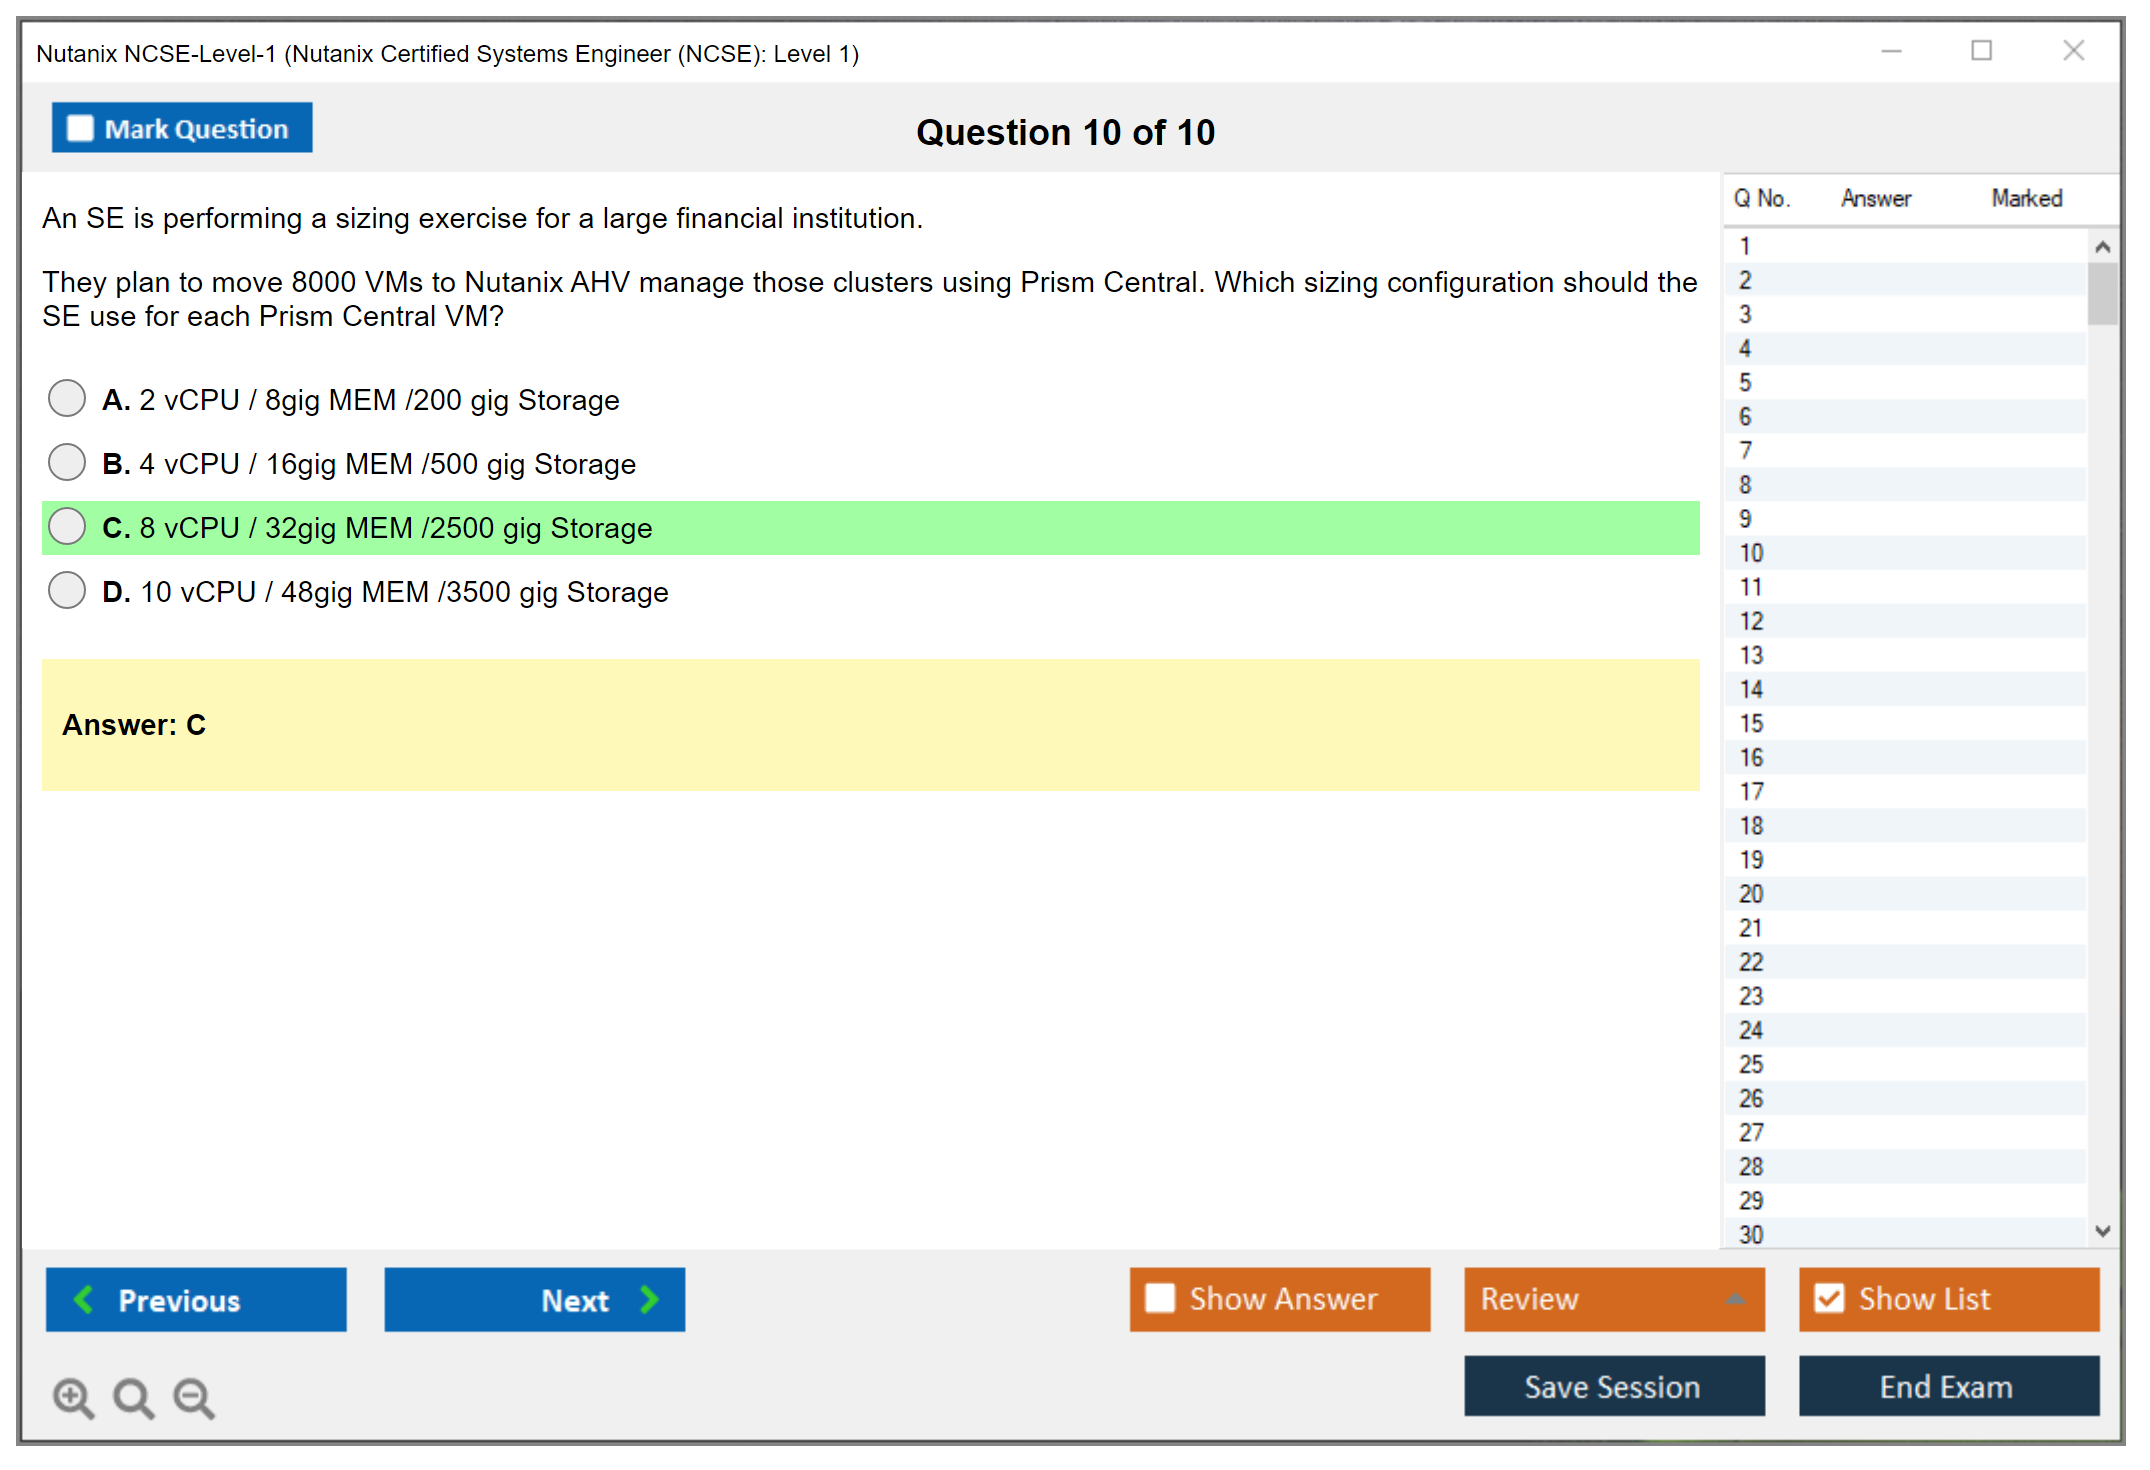Minimize the exam window
This screenshot has width=2150, height=1470.
point(1891,51)
